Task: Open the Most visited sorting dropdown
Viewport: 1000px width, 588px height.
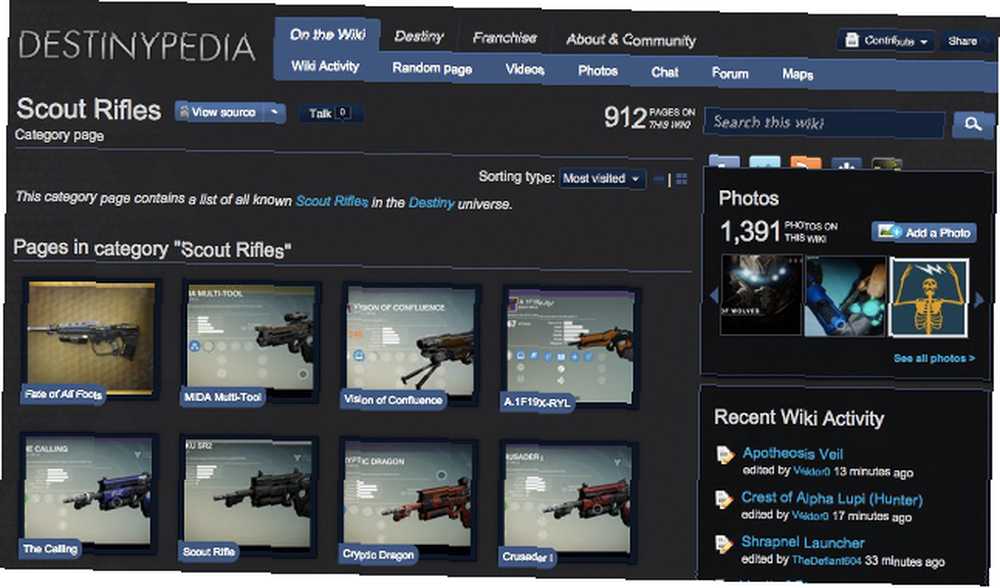Action: 602,179
